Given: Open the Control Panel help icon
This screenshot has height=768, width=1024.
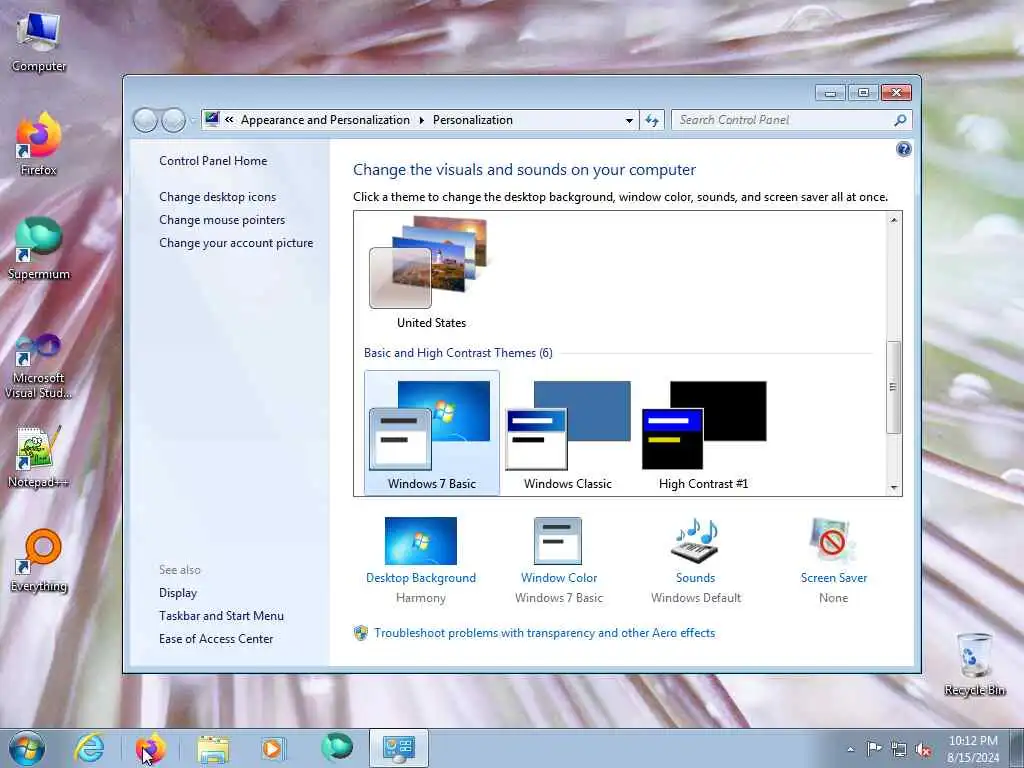Looking at the screenshot, I should (x=903, y=150).
